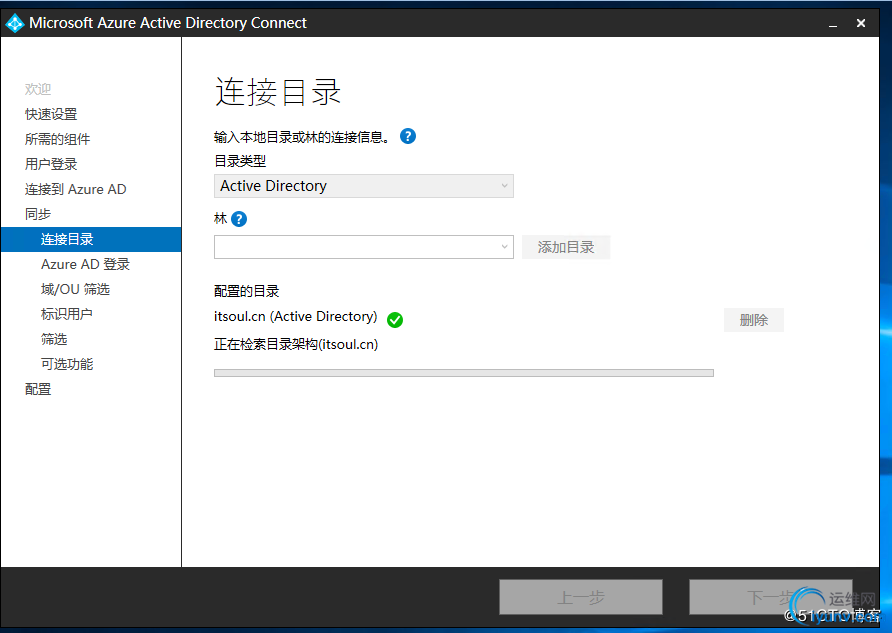Click the 连接目录 page heading

(x=278, y=92)
